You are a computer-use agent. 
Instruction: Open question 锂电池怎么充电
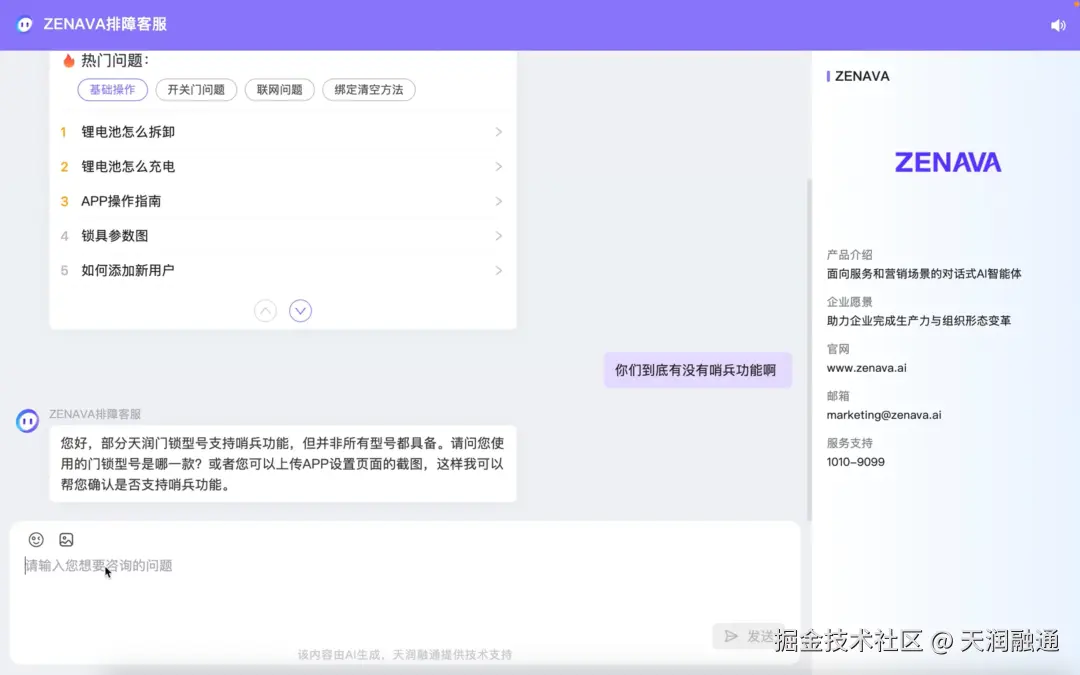pos(128,167)
